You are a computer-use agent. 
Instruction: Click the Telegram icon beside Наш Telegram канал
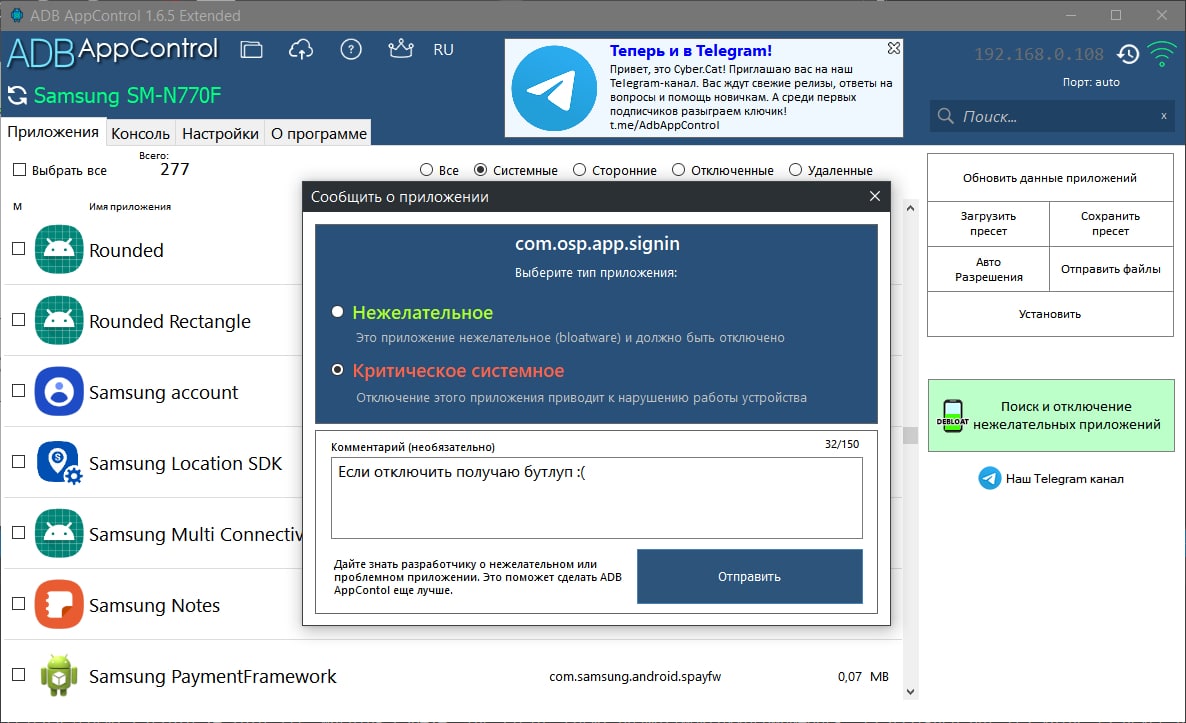pyautogui.click(x=989, y=478)
